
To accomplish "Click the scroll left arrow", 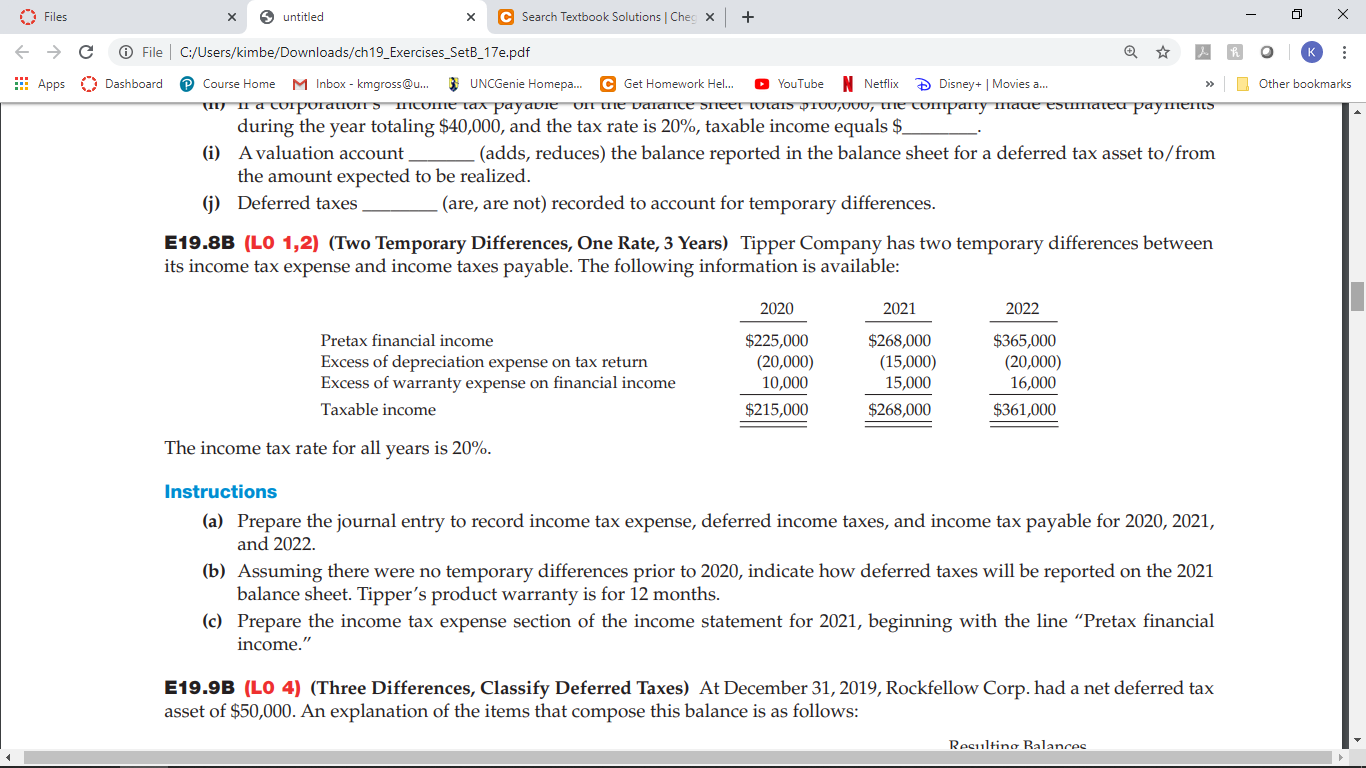I will (x=8, y=760).
